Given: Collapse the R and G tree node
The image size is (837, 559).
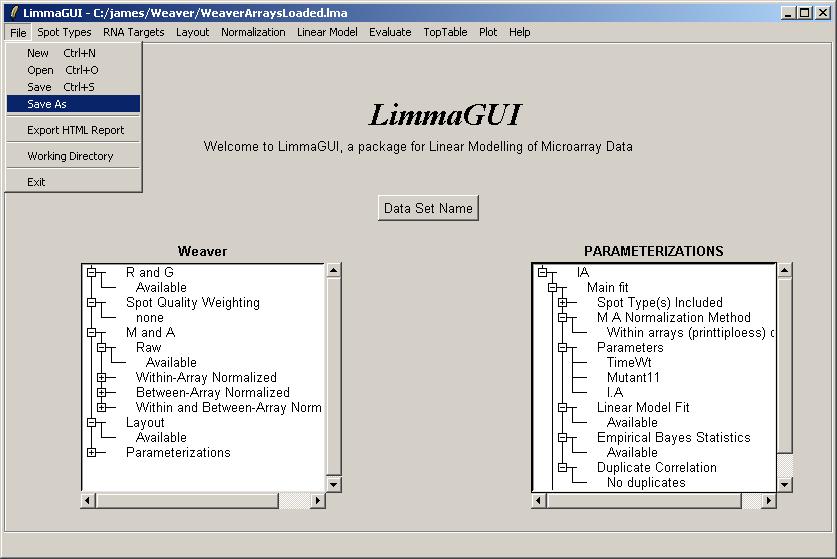Looking at the screenshot, I should coord(92,272).
